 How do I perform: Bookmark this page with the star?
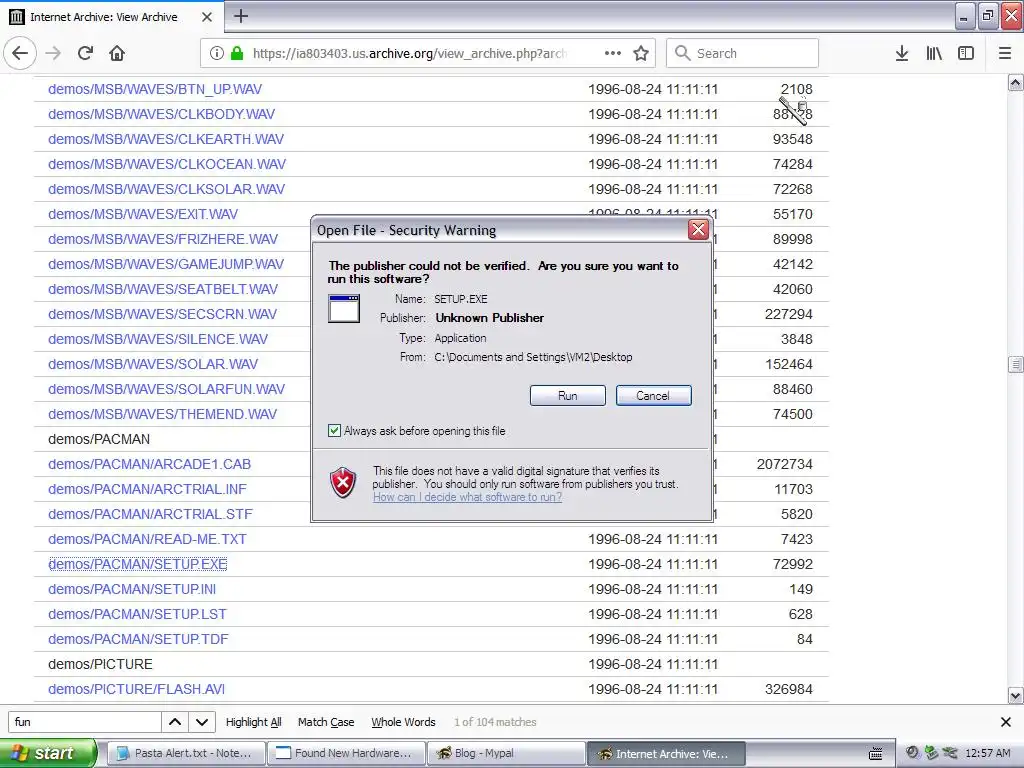point(641,54)
